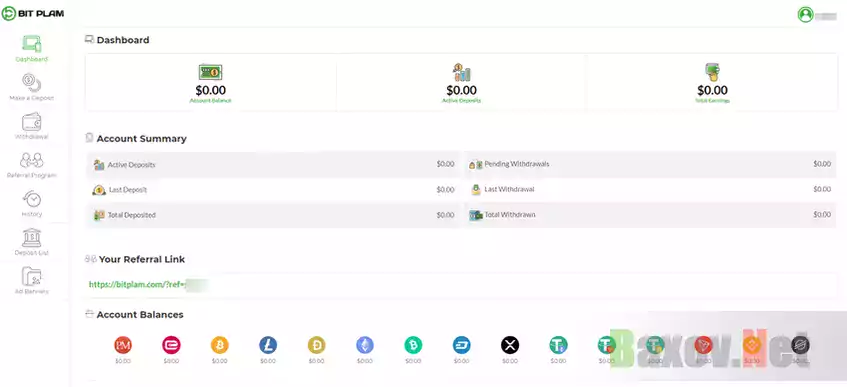The height and width of the screenshot is (387, 847).
Task: Click the Account Balance card
Action: point(211,83)
